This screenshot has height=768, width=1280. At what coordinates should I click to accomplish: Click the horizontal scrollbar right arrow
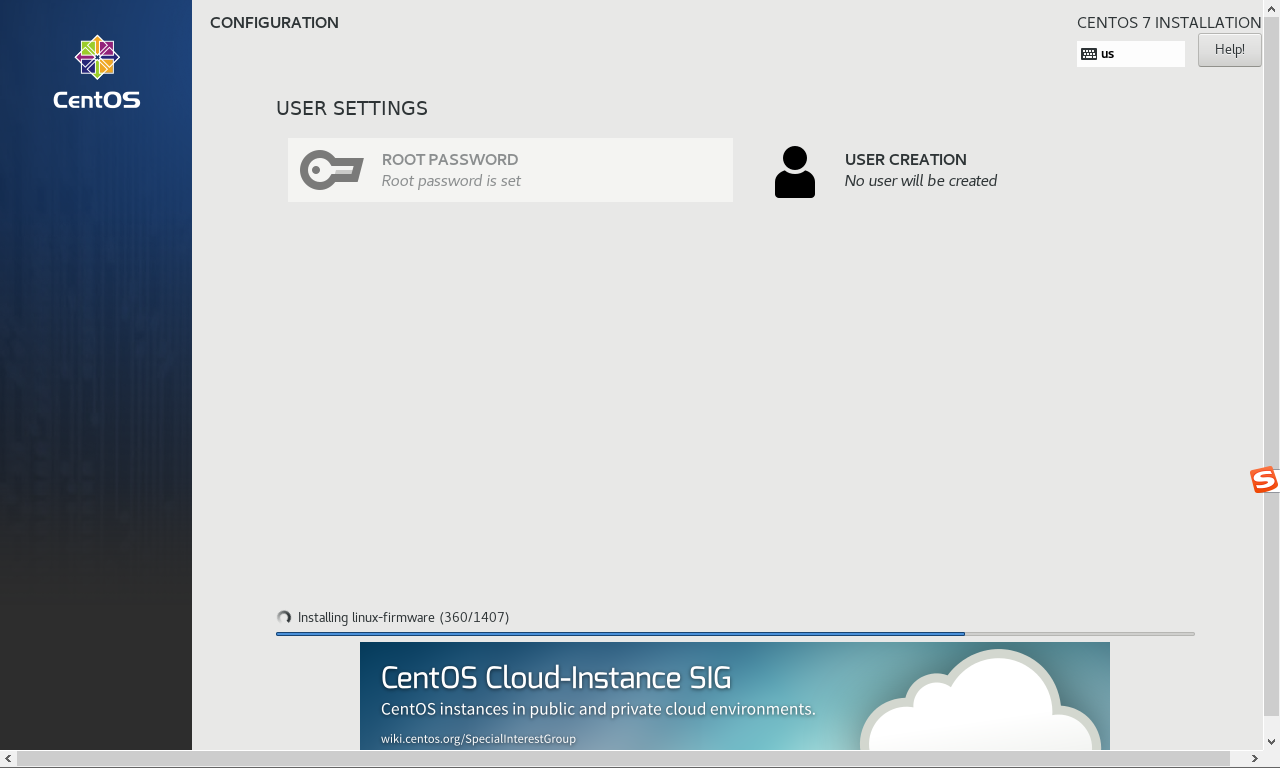tap(1254, 759)
